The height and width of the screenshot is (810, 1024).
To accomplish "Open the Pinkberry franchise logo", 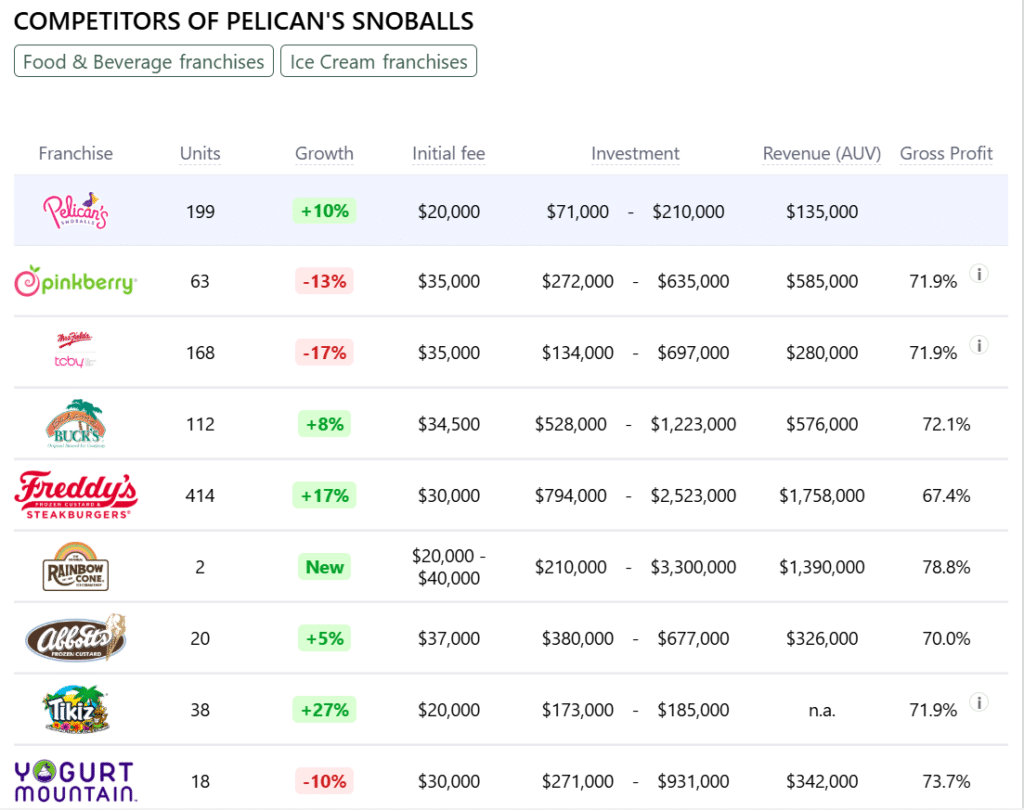I will pos(75,282).
